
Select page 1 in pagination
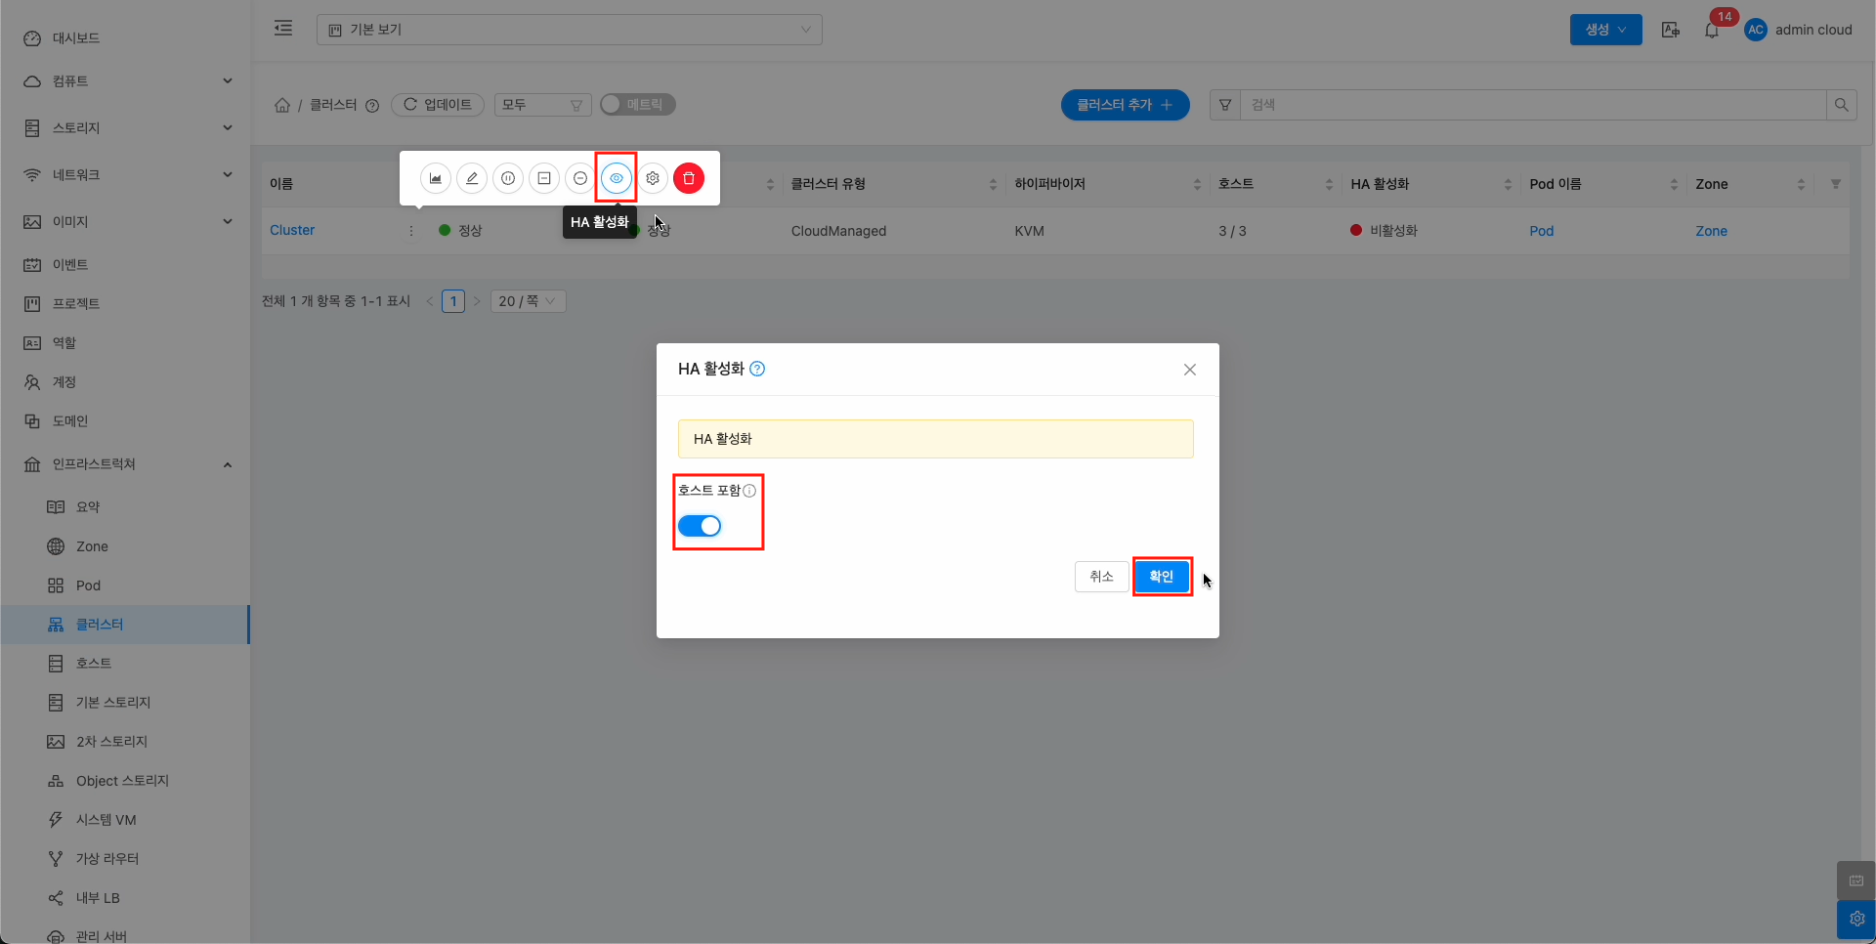(453, 301)
